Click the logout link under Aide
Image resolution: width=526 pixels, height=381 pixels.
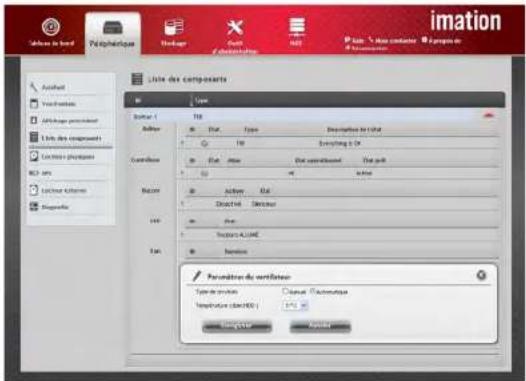[x=366, y=48]
